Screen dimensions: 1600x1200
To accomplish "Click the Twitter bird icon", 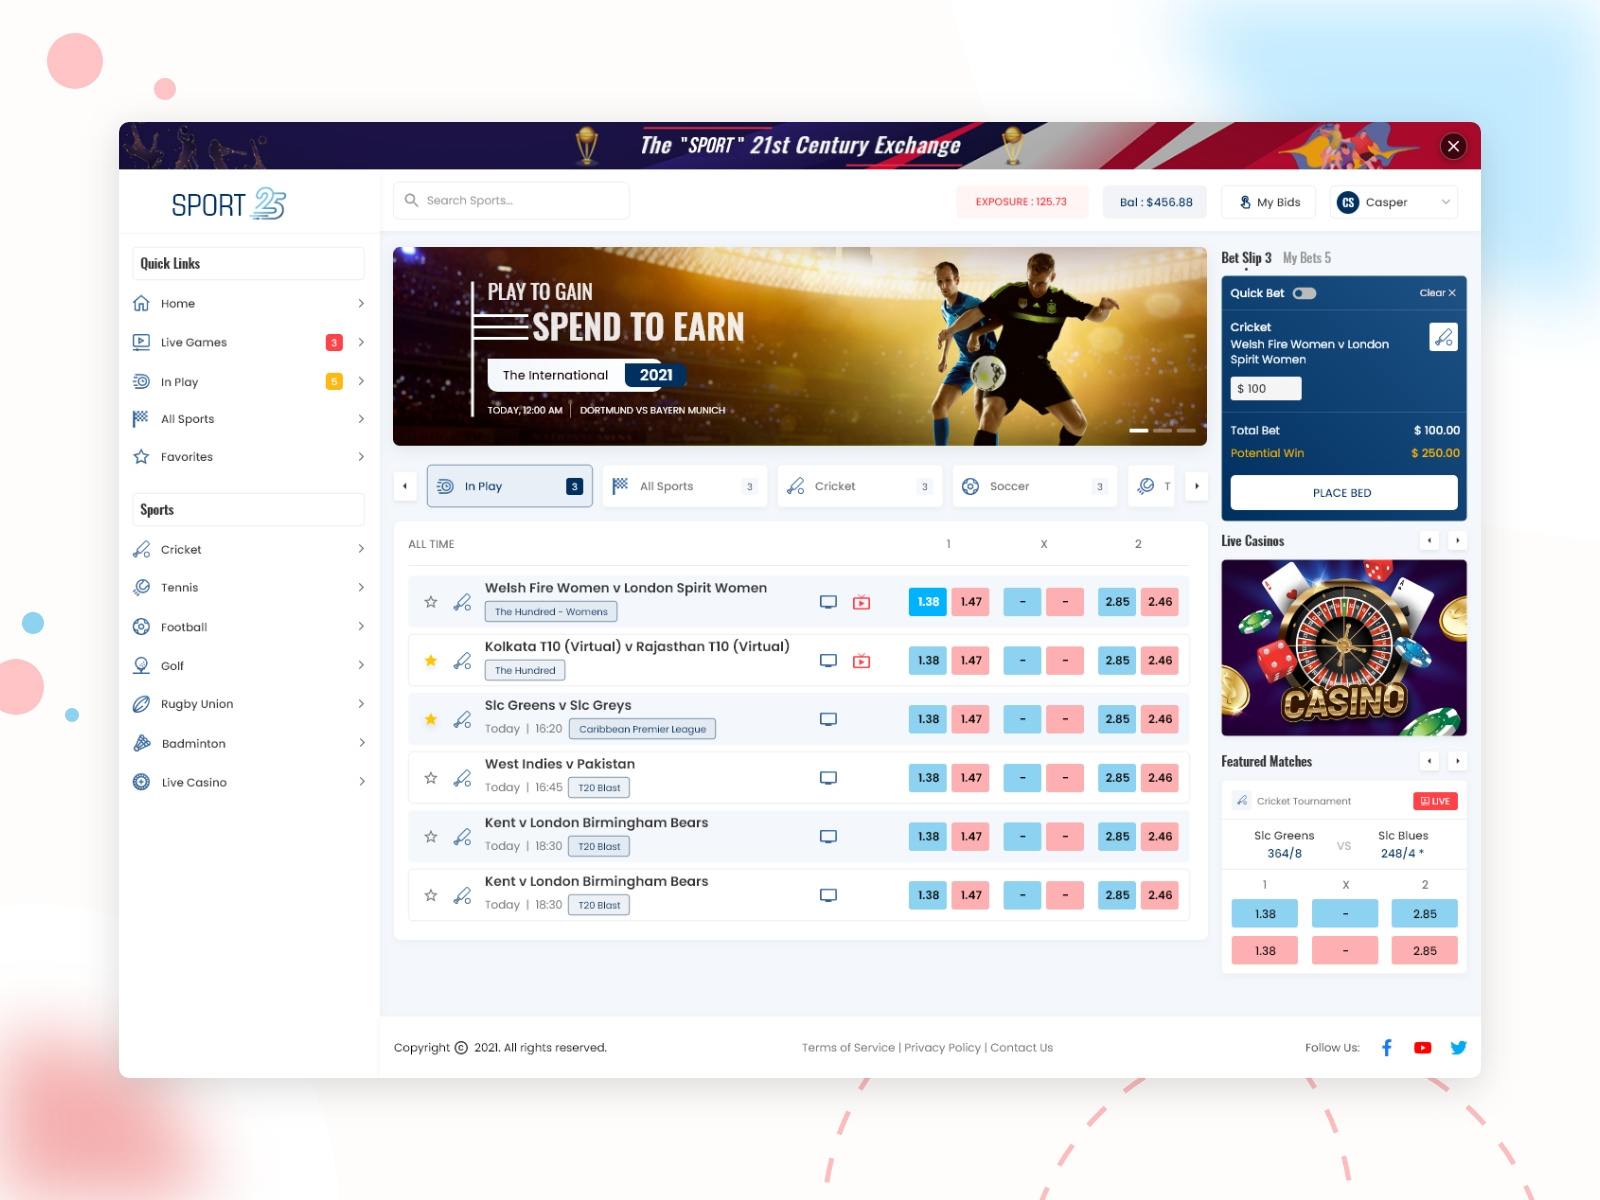I will pos(1458,1047).
